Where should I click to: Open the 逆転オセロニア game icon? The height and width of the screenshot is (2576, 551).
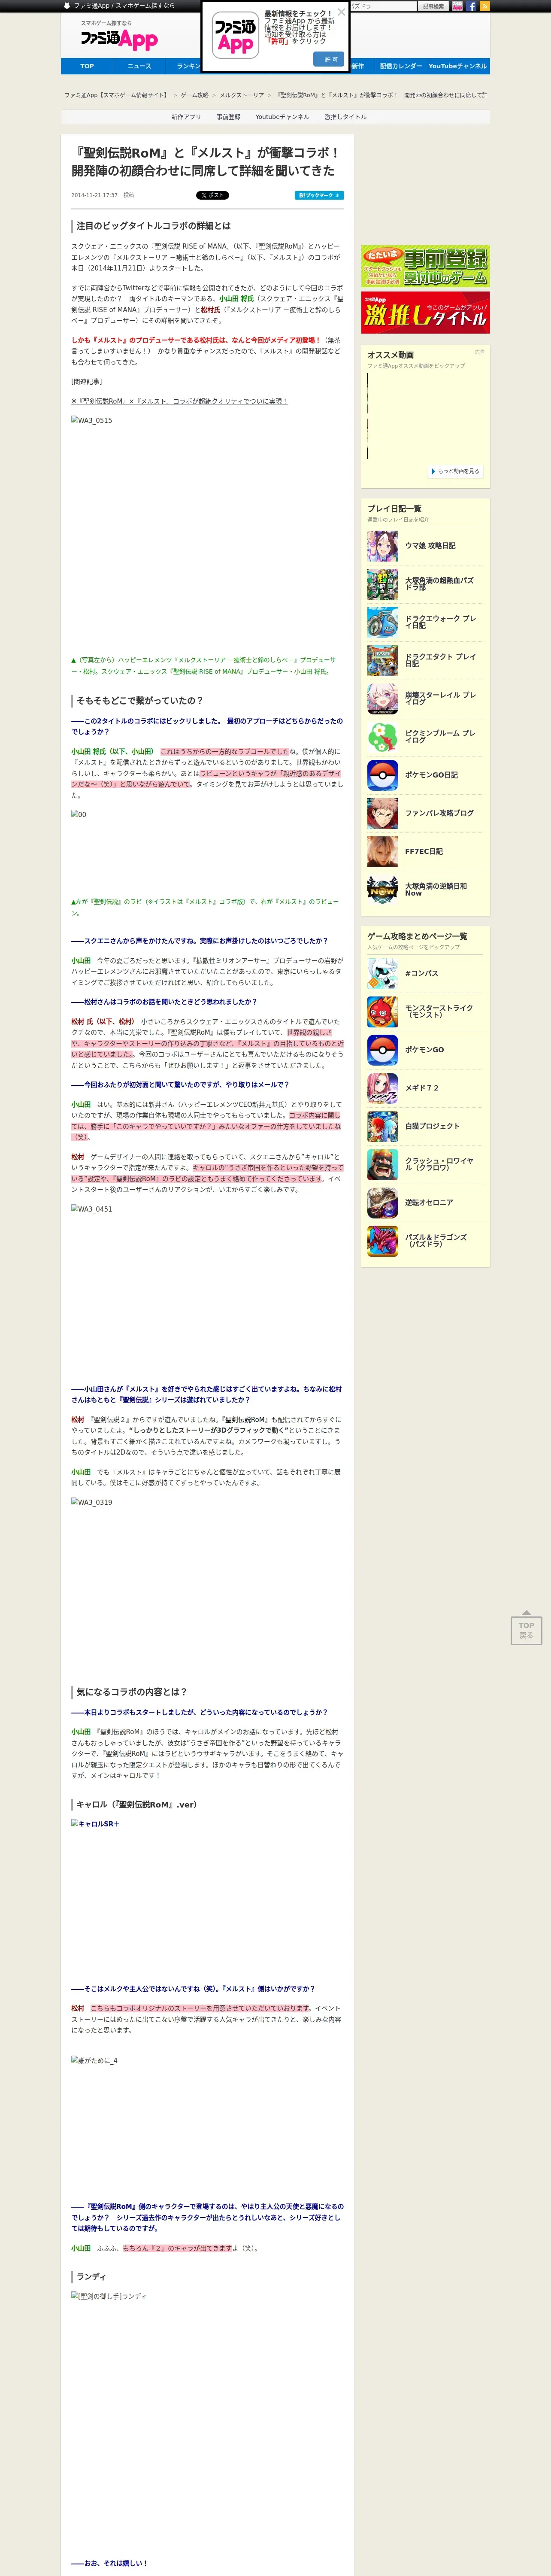(x=382, y=1203)
